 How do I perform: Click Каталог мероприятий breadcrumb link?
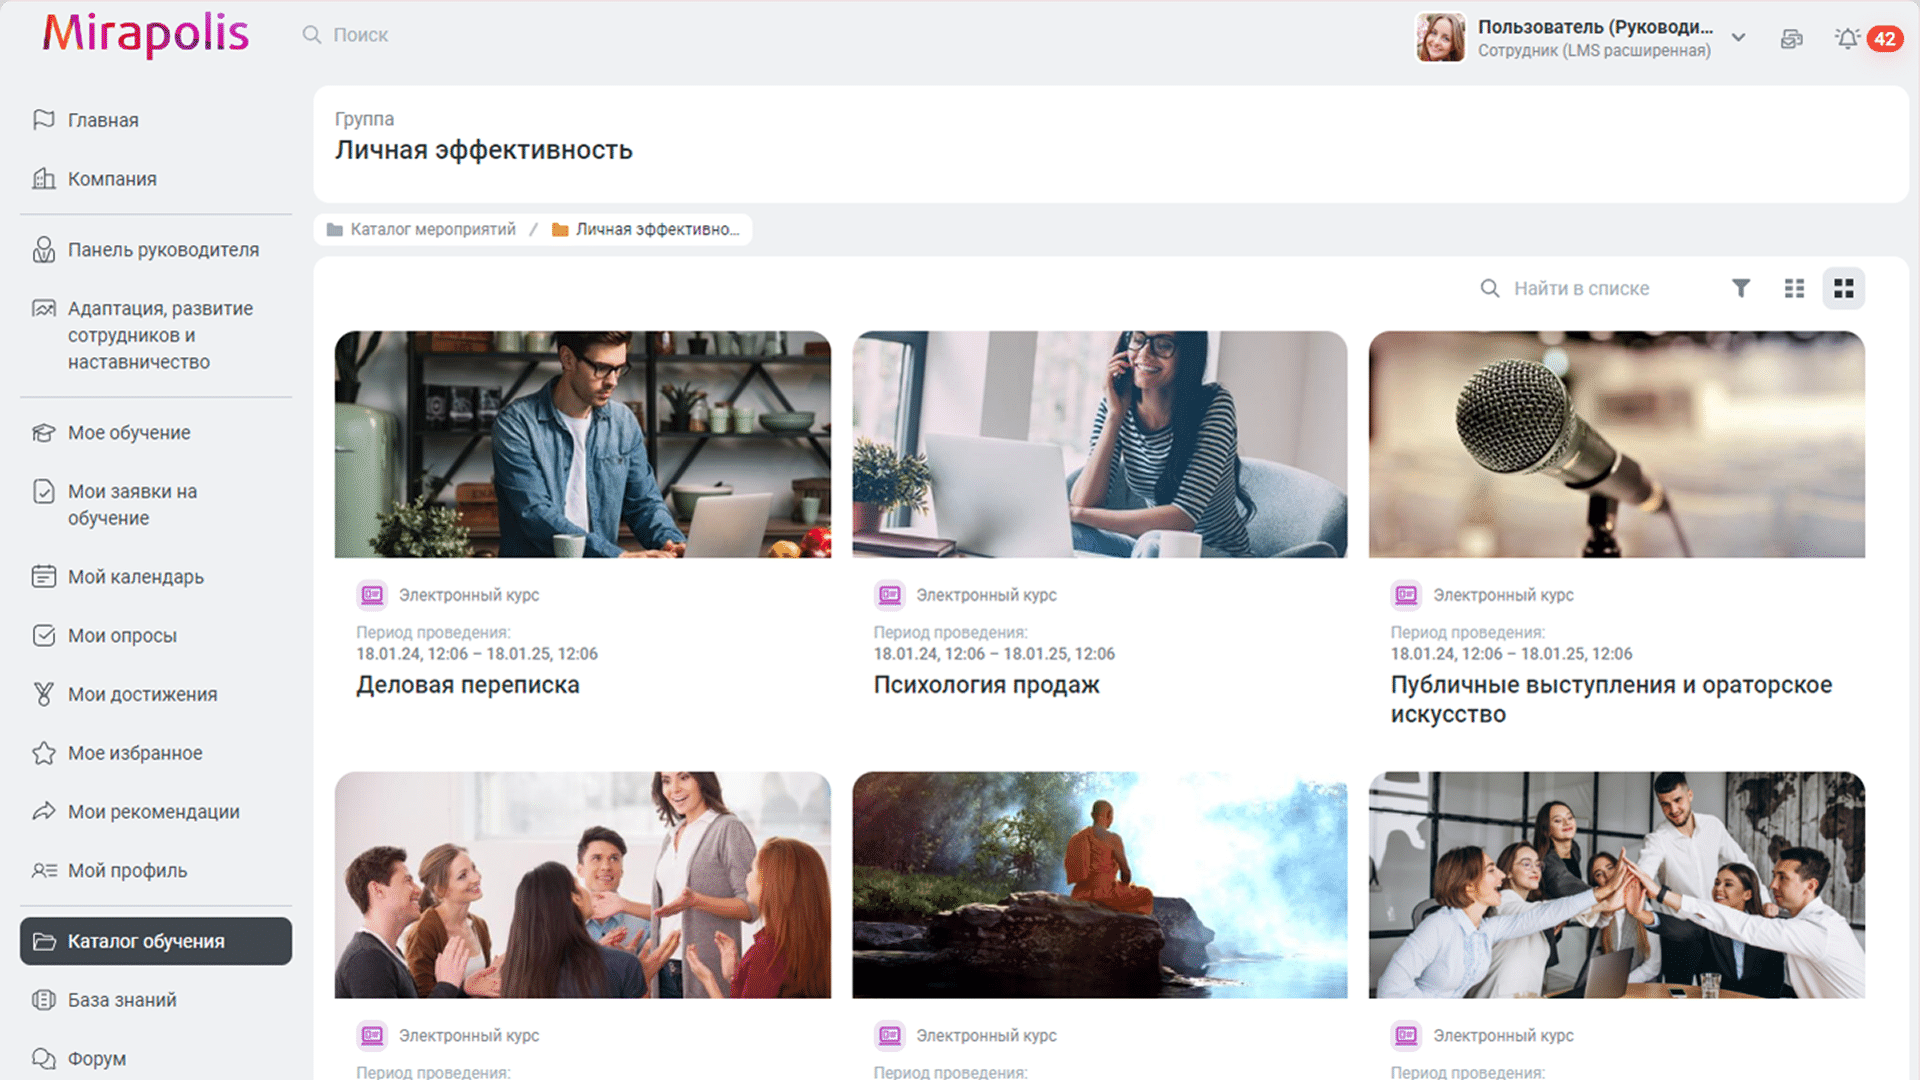[433, 230]
